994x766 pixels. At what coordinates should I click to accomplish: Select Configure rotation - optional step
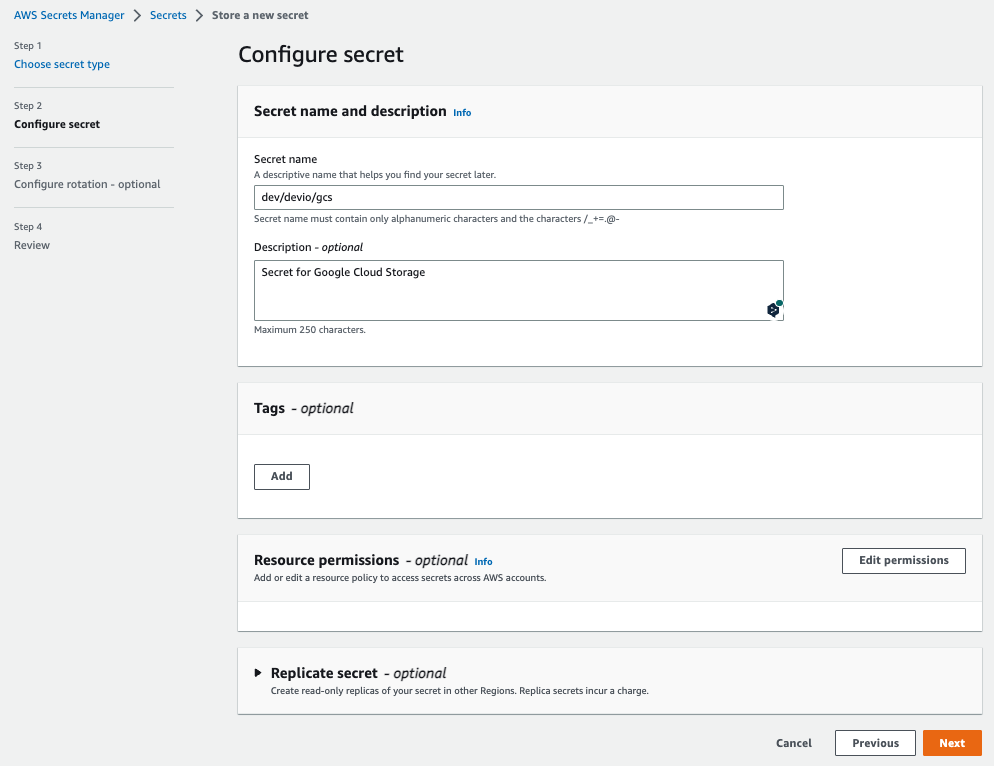tap(87, 185)
